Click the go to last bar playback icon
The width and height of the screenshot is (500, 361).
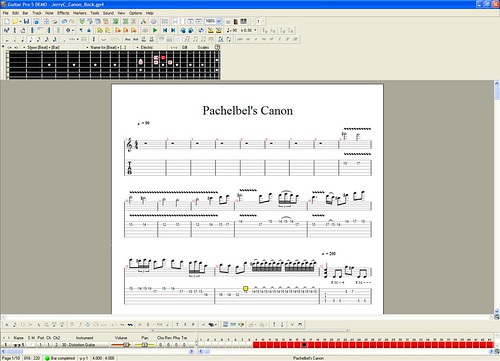tap(173, 30)
